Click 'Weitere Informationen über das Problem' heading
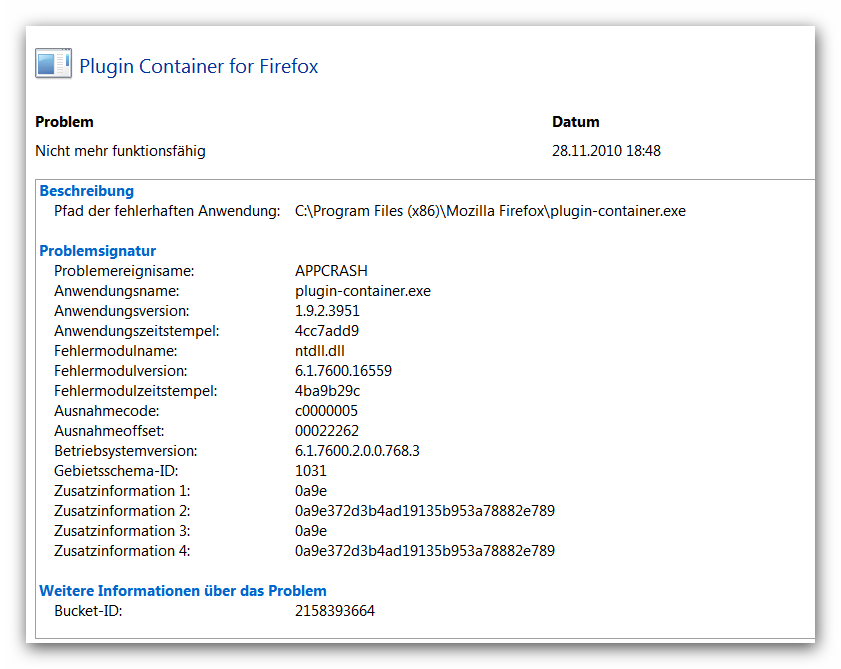The image size is (841, 669). (x=182, y=591)
